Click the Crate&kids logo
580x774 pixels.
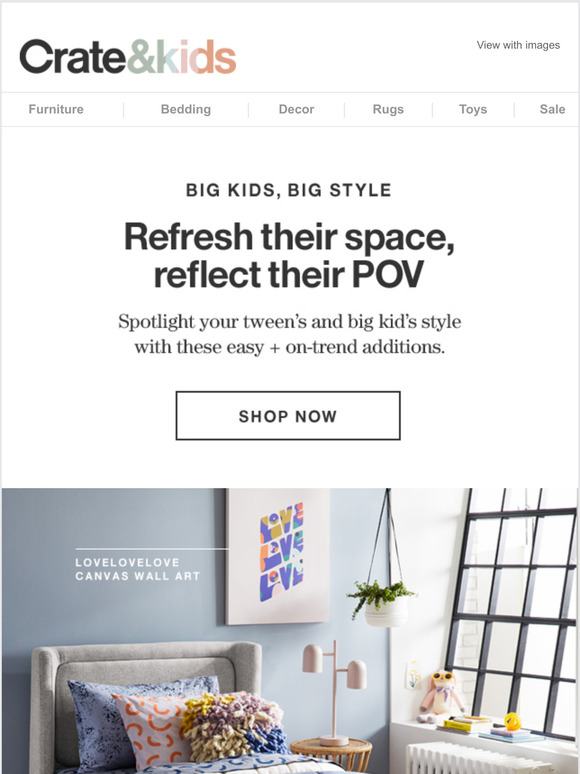pyautogui.click(x=128, y=57)
